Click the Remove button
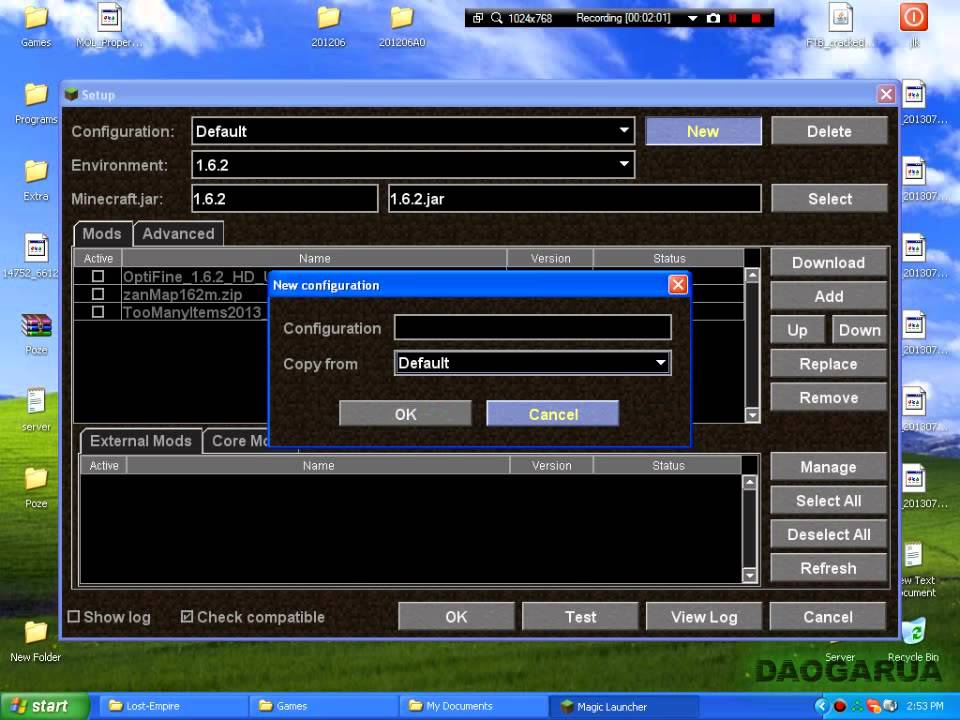Screen dimensions: 960x720 click(828, 397)
